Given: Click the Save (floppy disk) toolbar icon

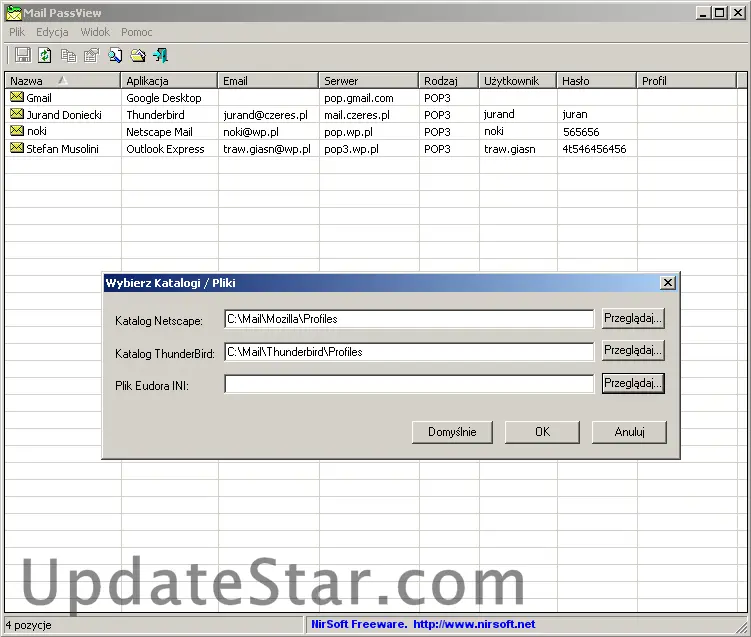Looking at the screenshot, I should pos(23,55).
